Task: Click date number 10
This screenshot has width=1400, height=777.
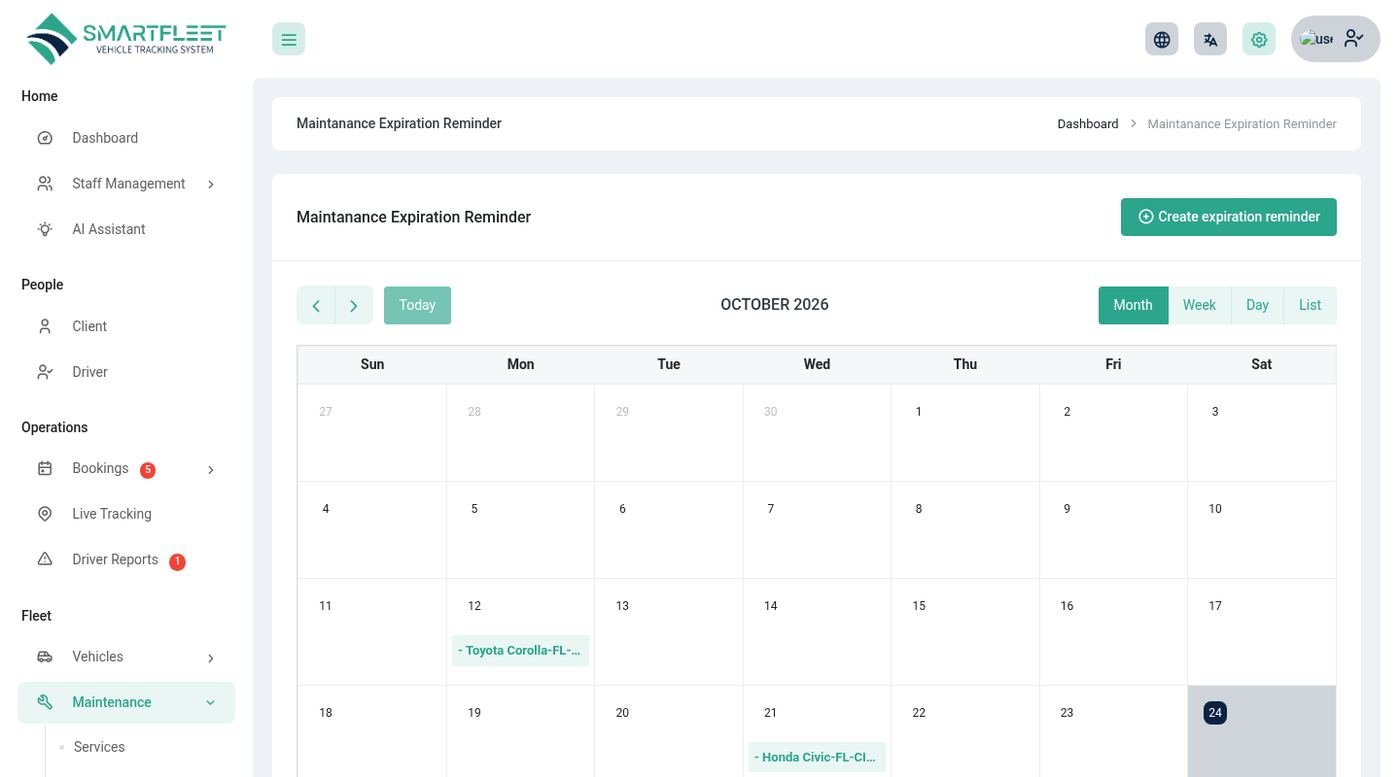Action: [x=1215, y=509]
